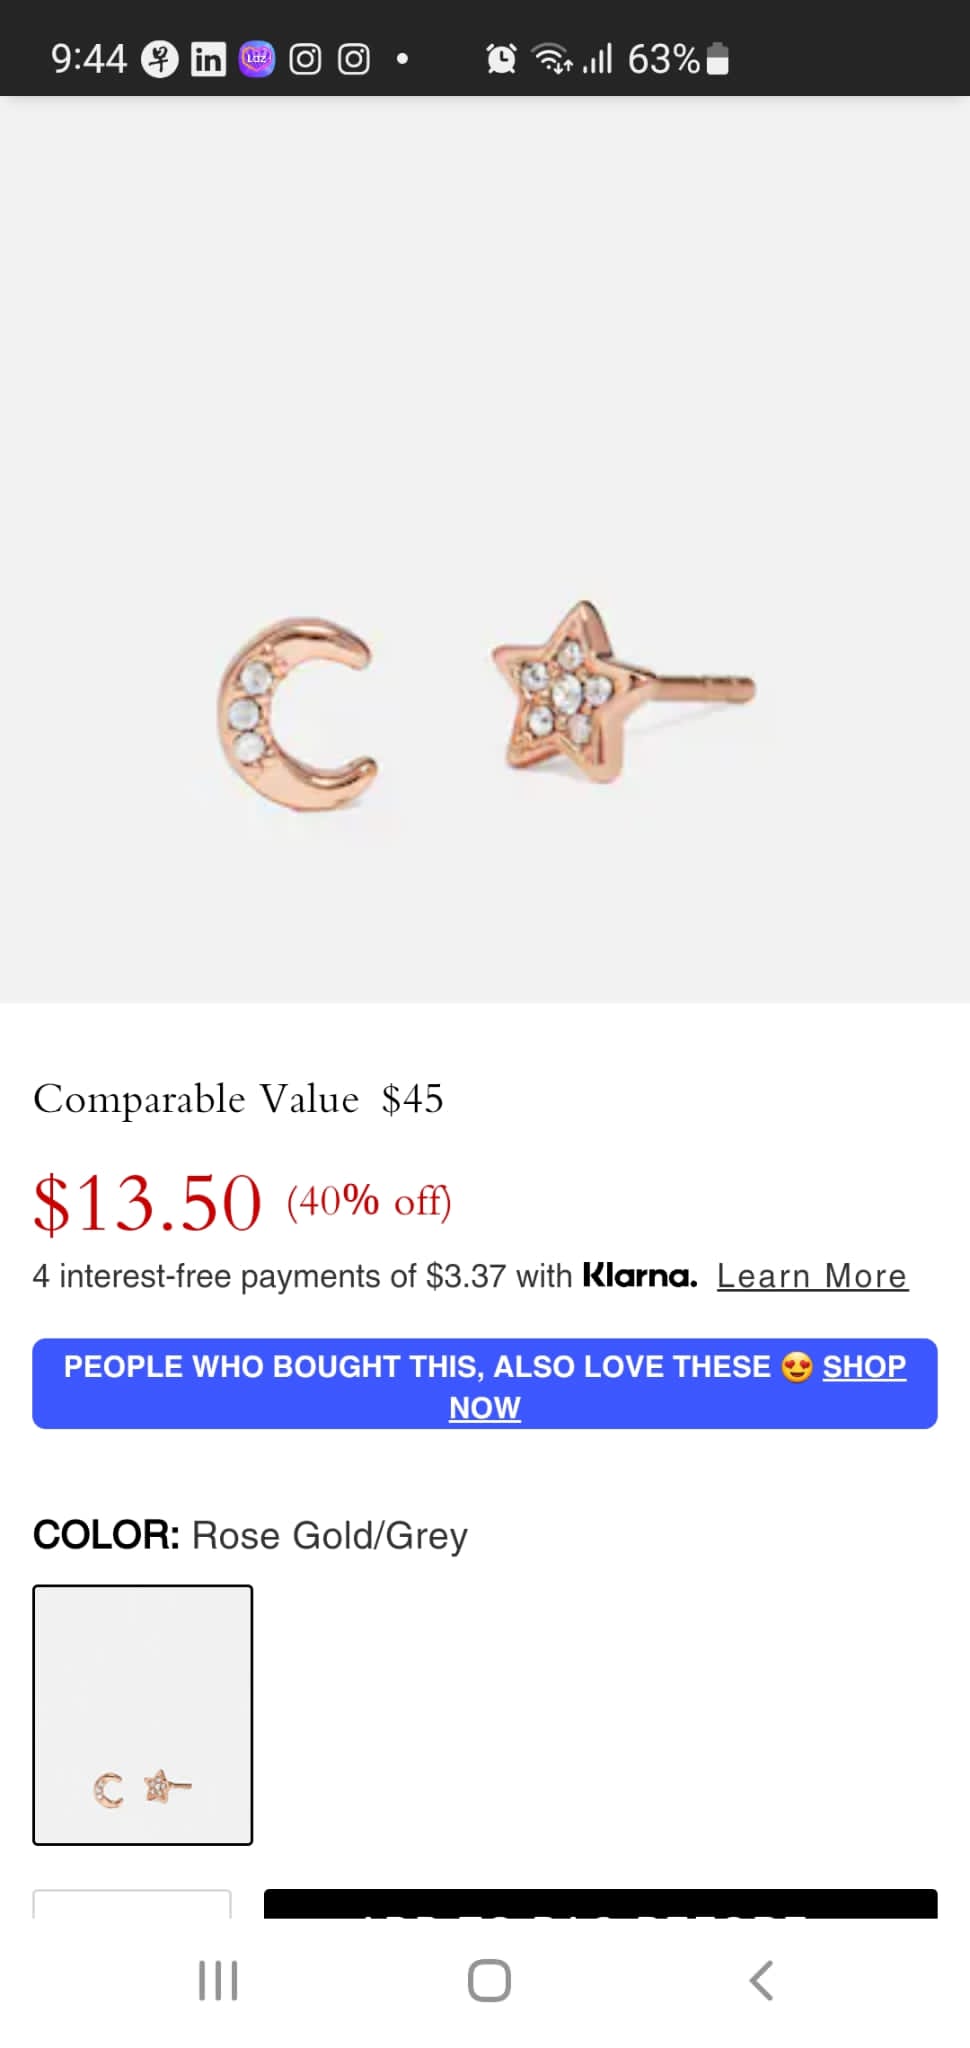970x2048 pixels.
Task: Tap the first Instagram notification icon
Action: tap(305, 59)
